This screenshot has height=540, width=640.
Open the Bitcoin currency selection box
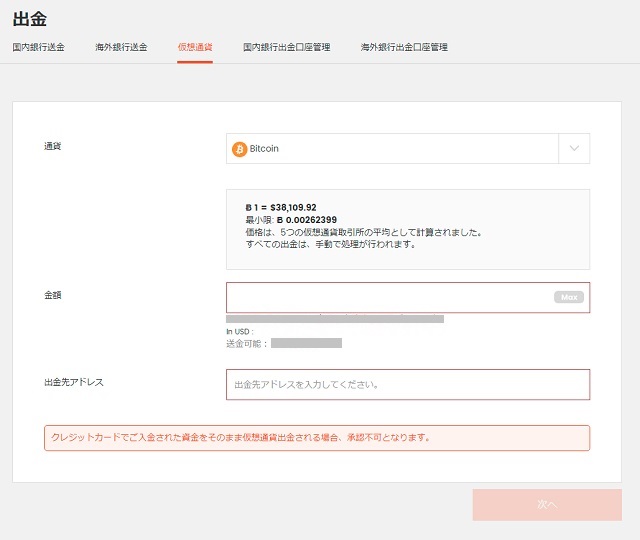point(392,149)
